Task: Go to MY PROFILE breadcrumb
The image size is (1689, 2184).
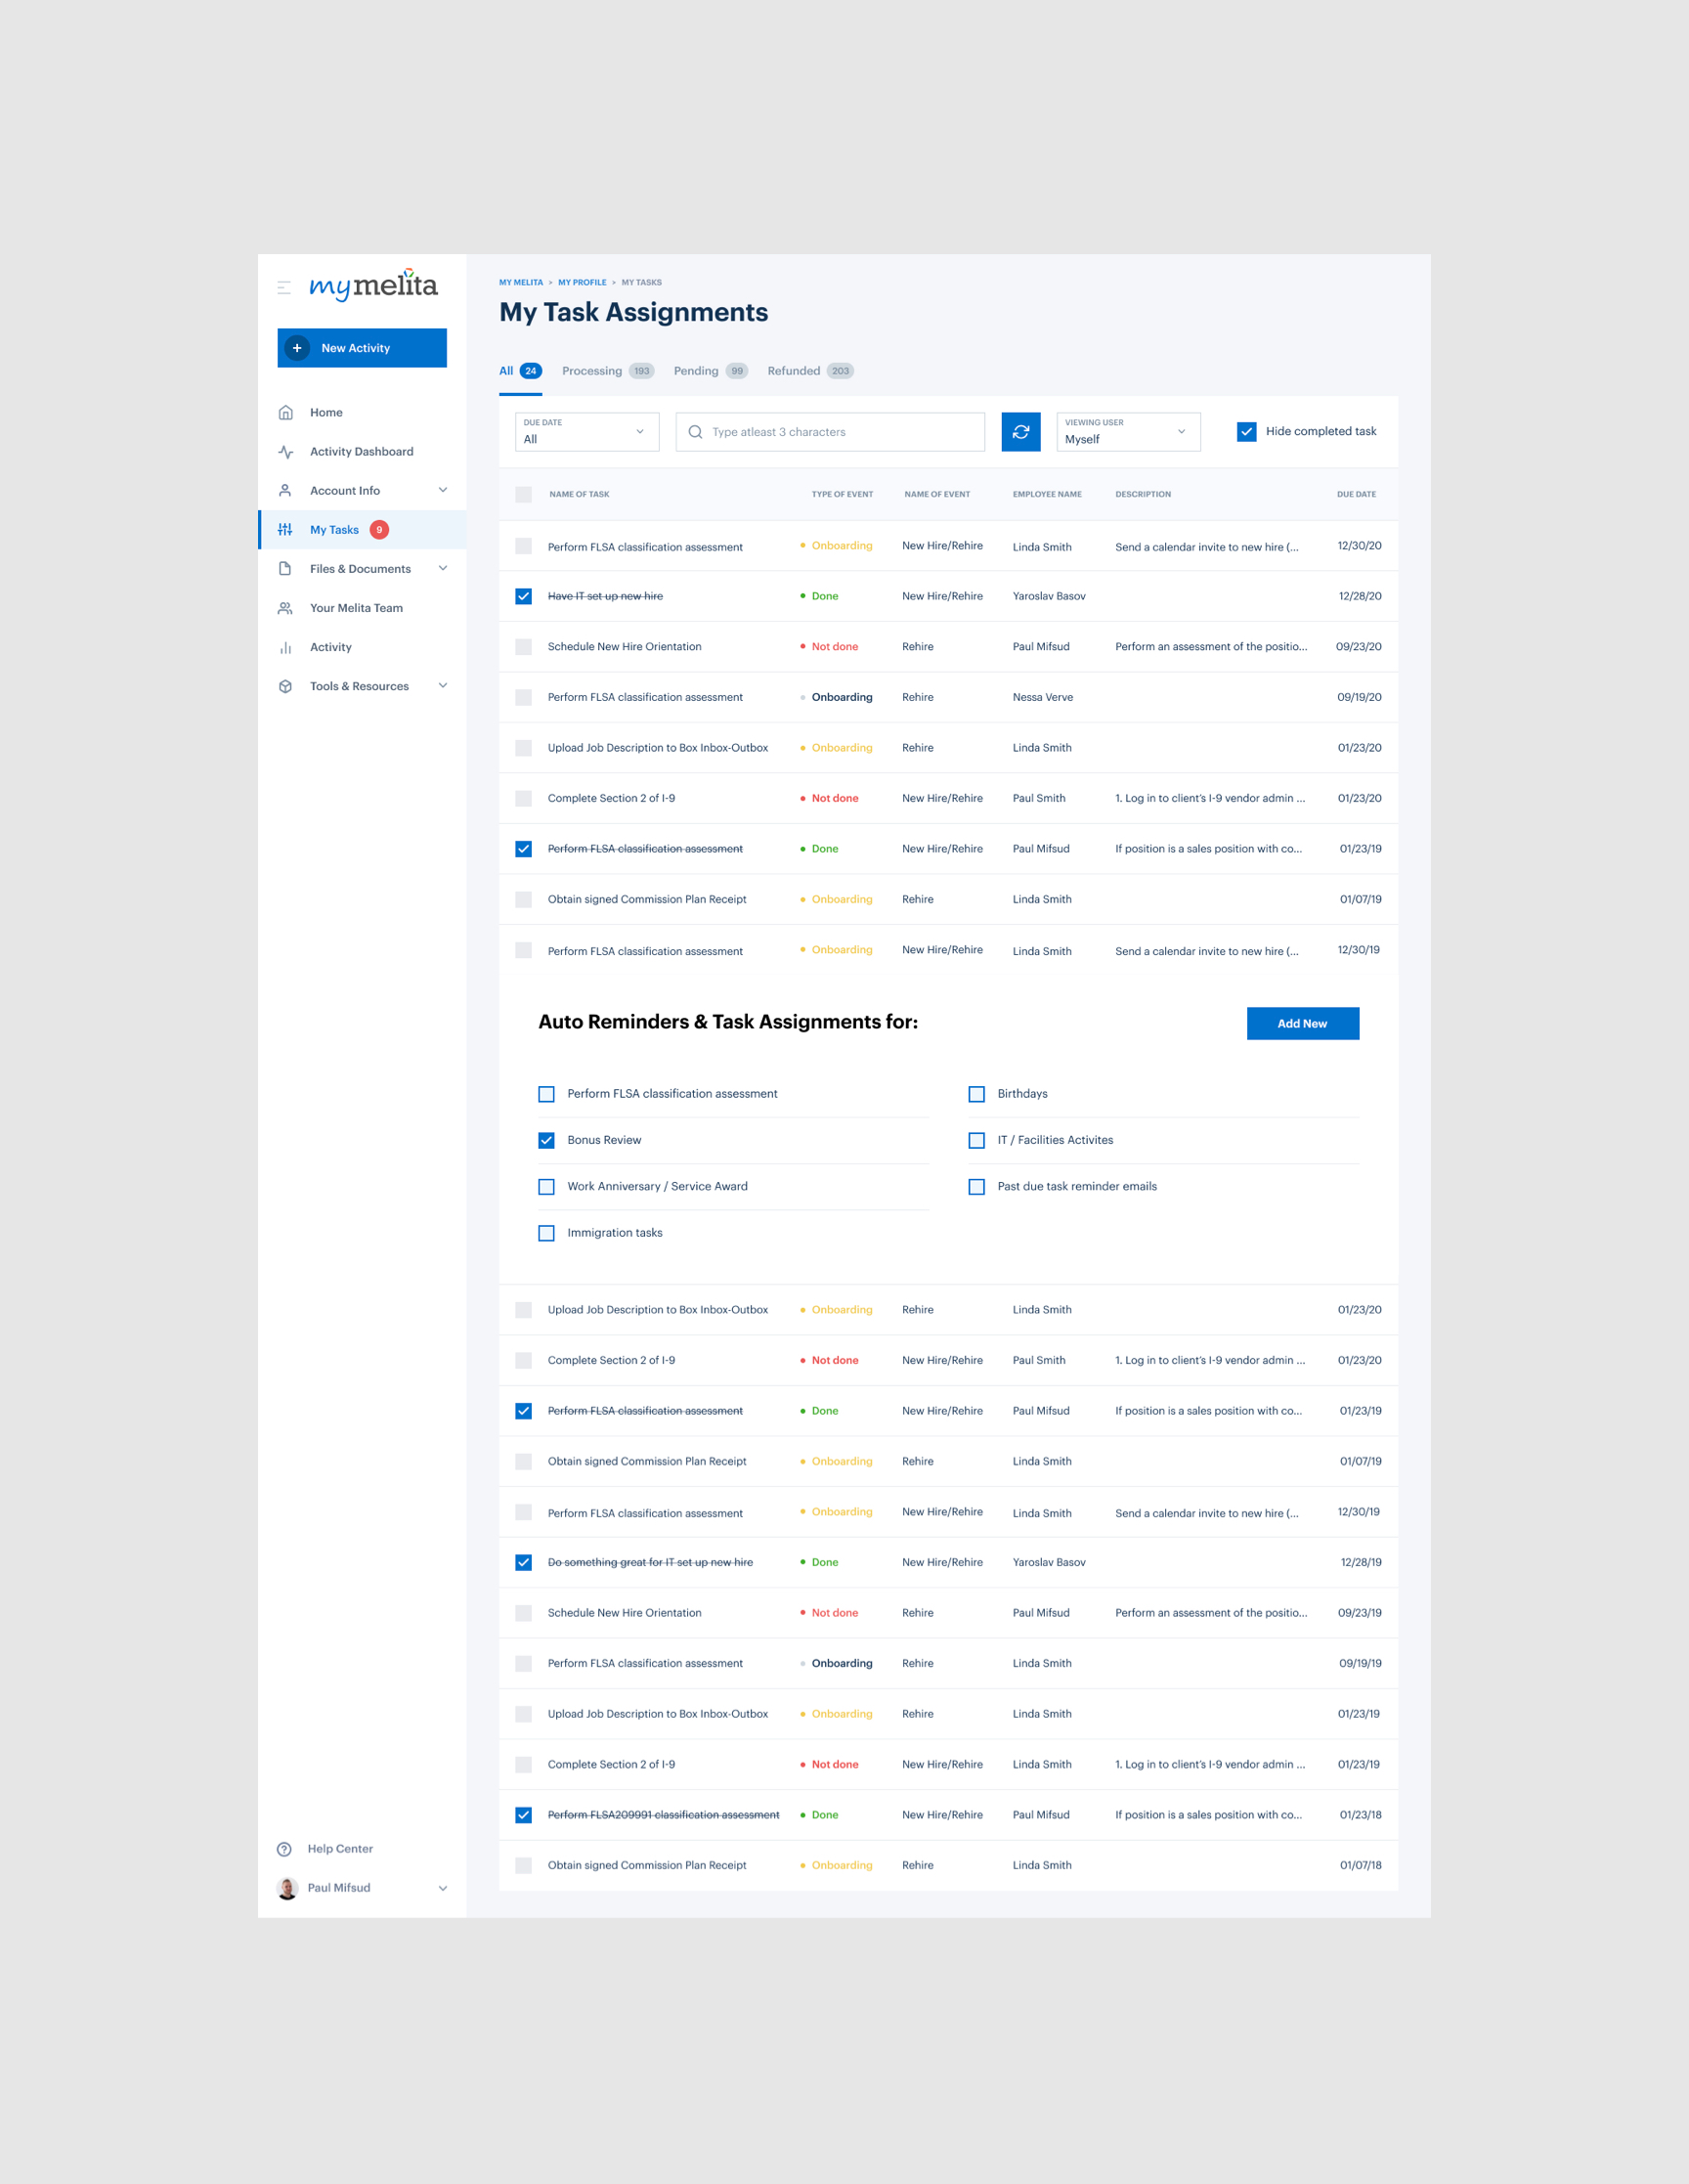Action: coord(582,283)
